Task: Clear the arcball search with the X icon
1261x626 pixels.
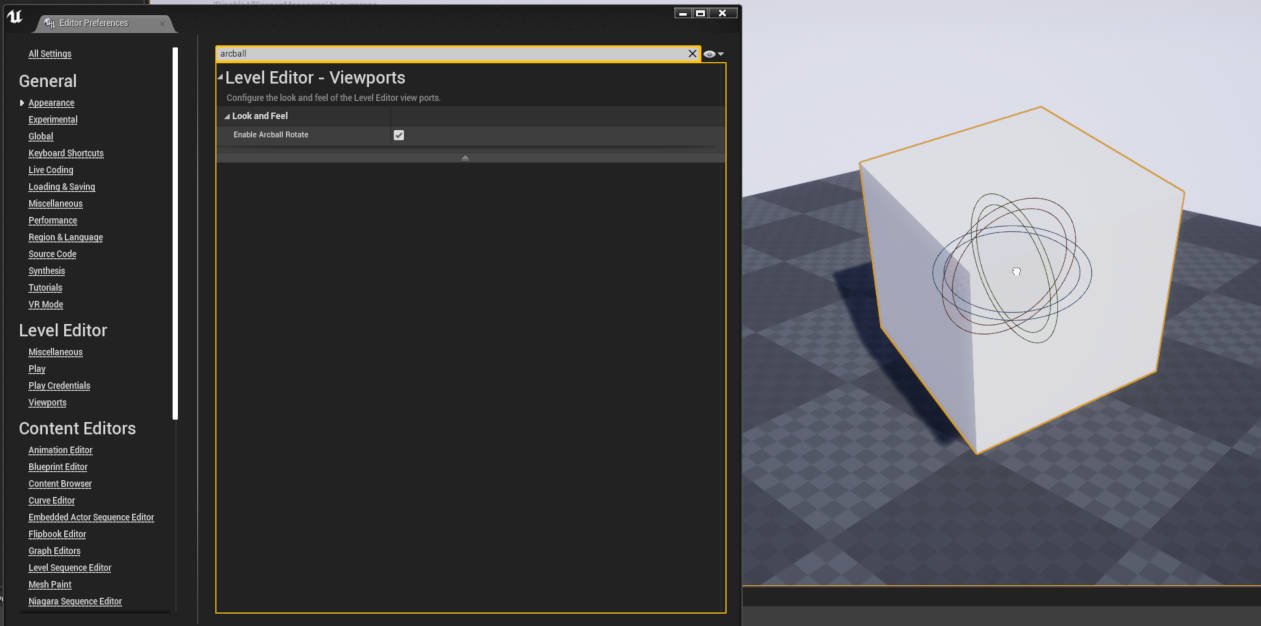Action: click(x=691, y=53)
